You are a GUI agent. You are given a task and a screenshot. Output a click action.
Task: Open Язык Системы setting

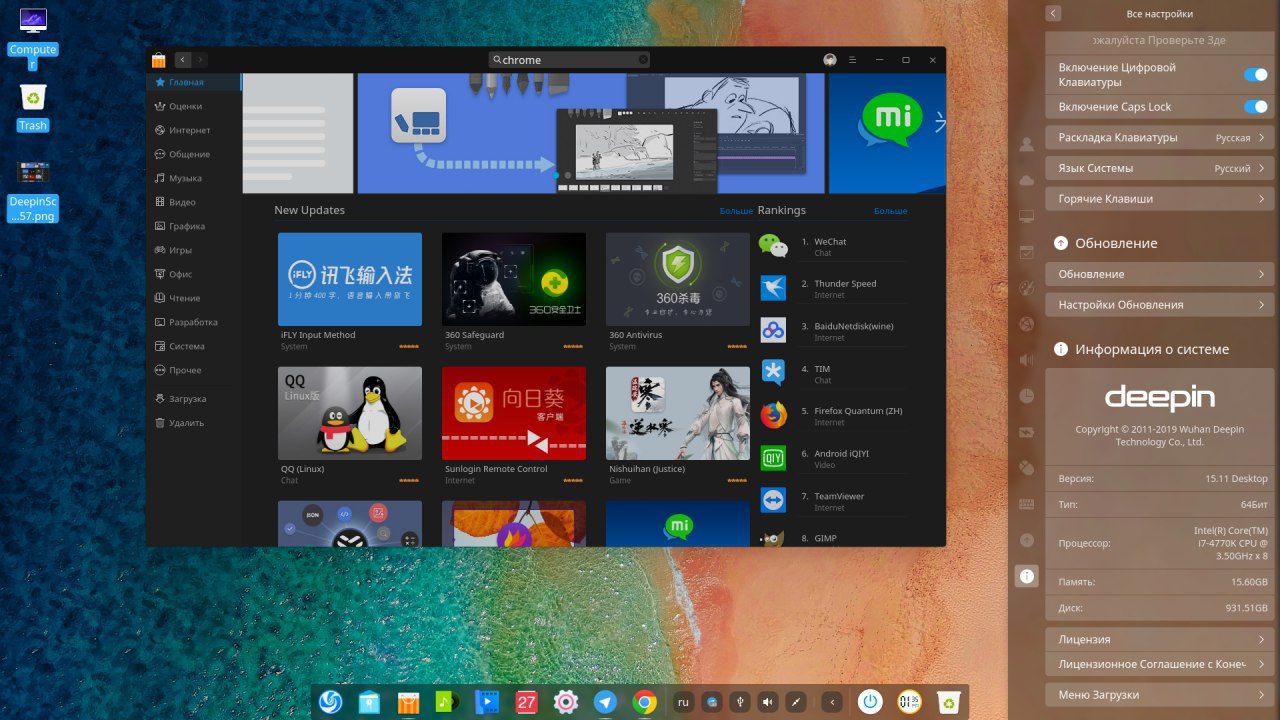pyautogui.click(x=1160, y=168)
